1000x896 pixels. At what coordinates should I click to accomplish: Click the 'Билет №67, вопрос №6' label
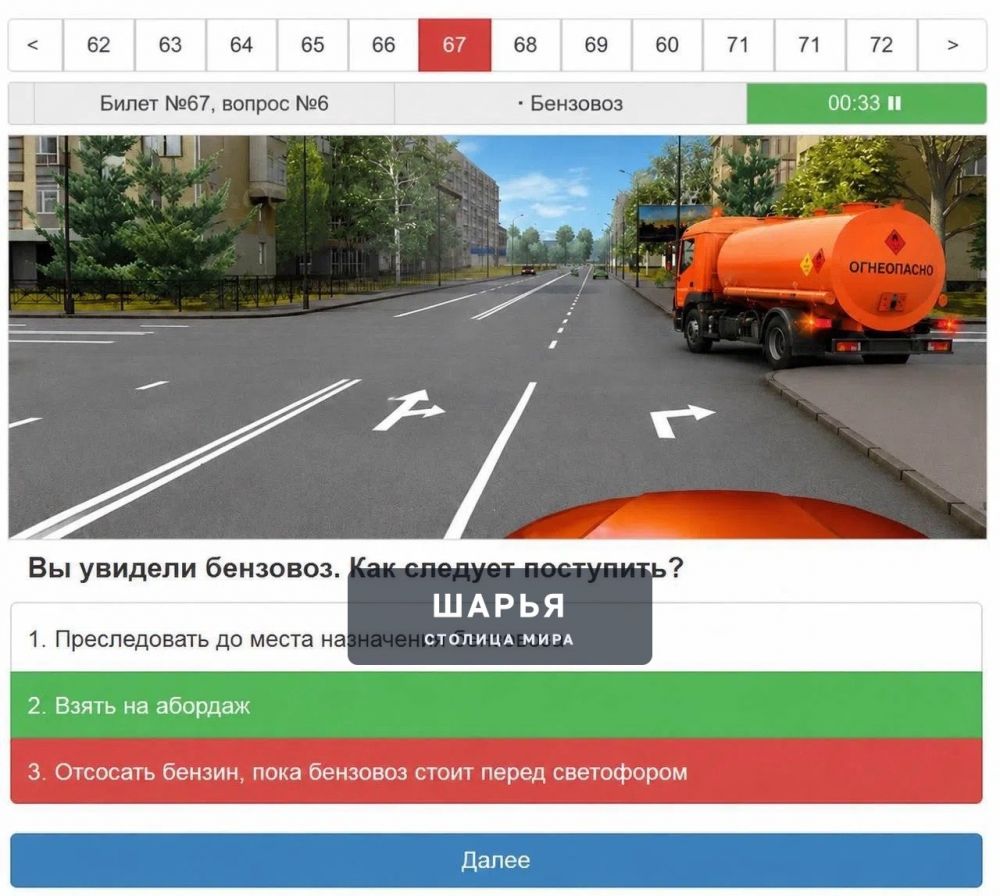214,103
